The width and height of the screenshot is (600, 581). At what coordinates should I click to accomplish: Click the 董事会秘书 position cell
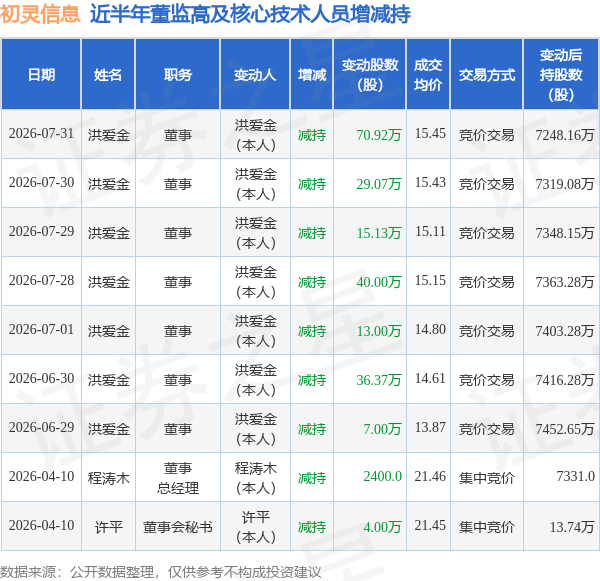[178, 527]
